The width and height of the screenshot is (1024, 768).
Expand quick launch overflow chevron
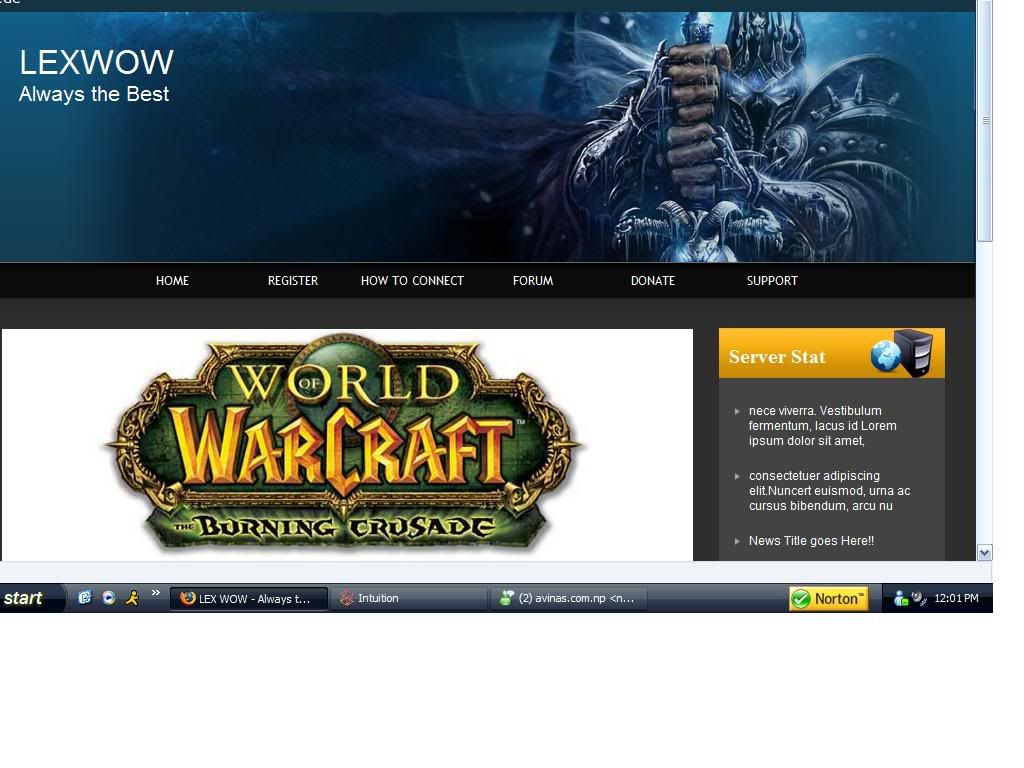(155, 593)
